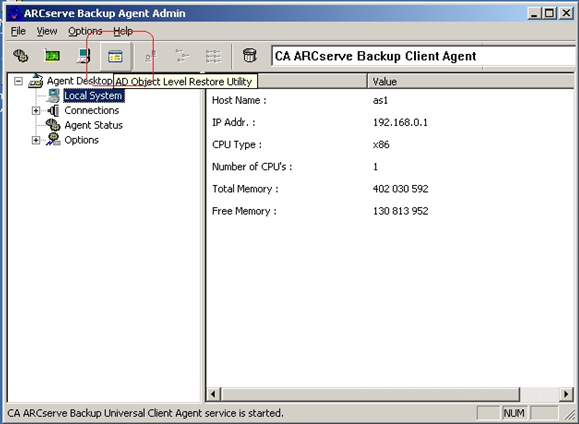The height and width of the screenshot is (424, 579).
Task: Click the horizontal scrollbar right arrow
Action: pyautogui.click(x=565, y=394)
